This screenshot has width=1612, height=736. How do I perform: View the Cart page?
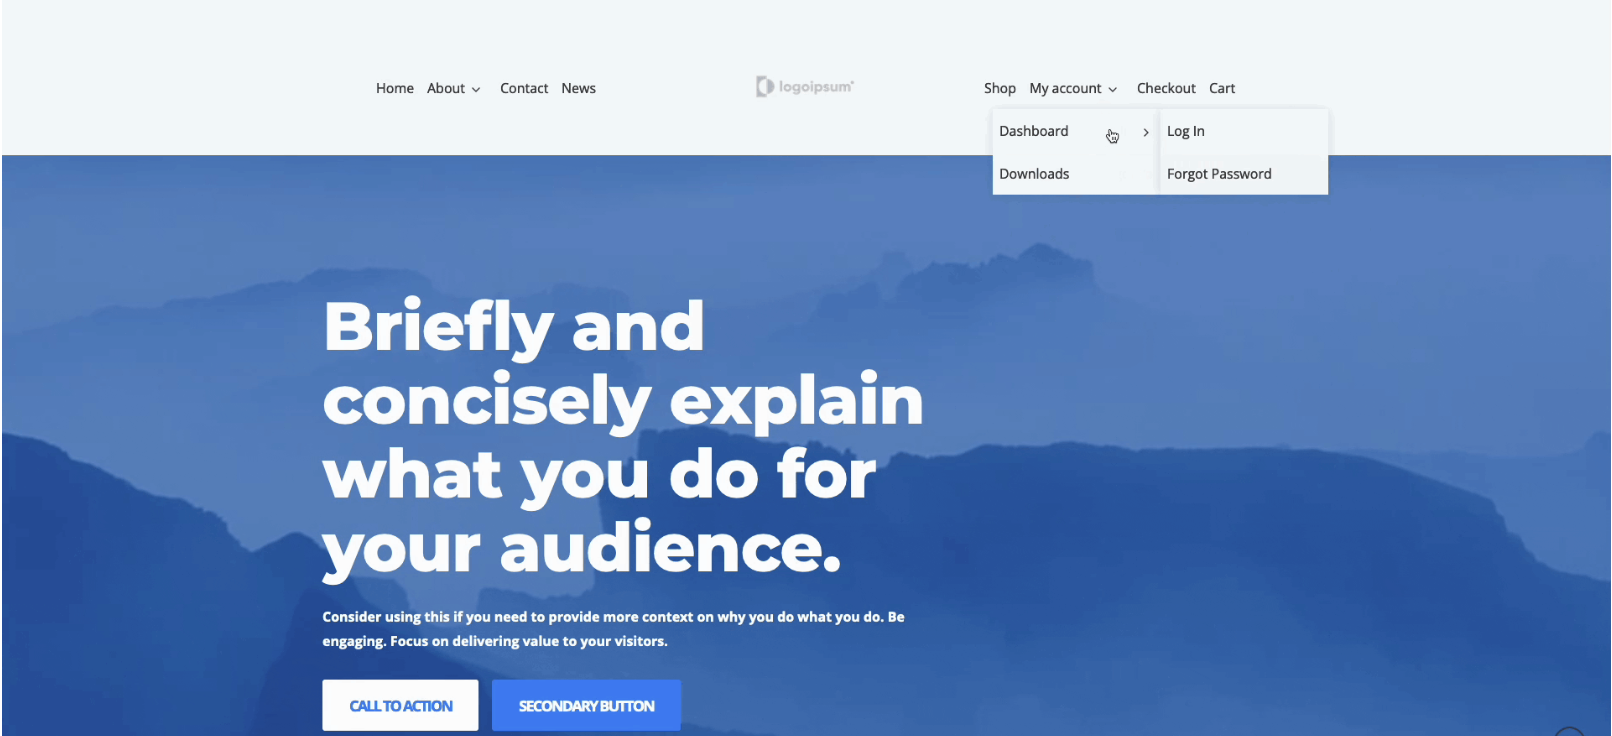tap(1222, 88)
